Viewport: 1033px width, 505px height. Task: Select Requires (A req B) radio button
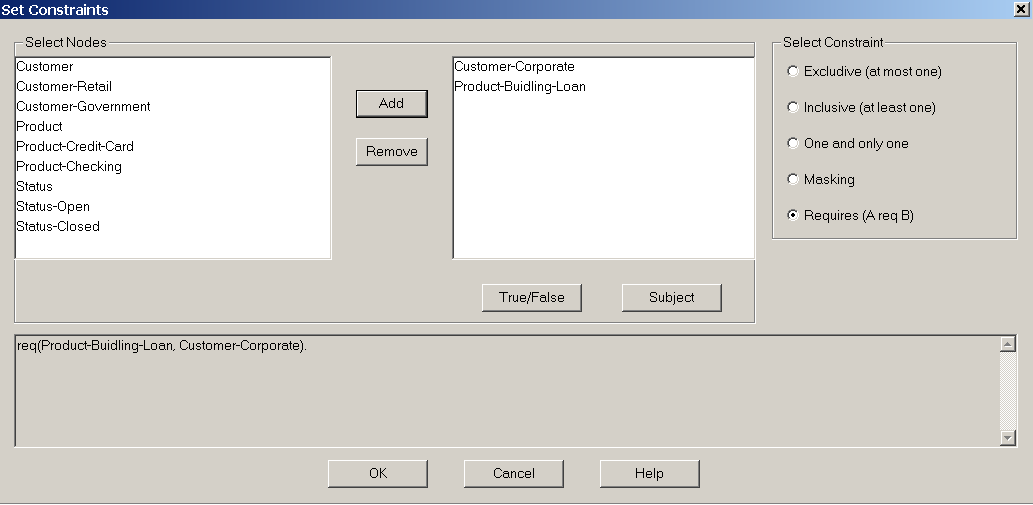point(793,215)
